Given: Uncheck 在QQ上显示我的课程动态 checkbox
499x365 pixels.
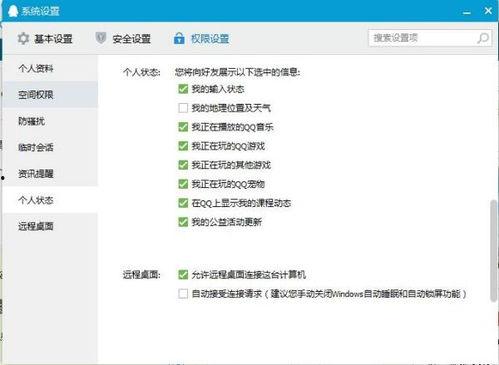Looking at the screenshot, I should pyautogui.click(x=183, y=203).
